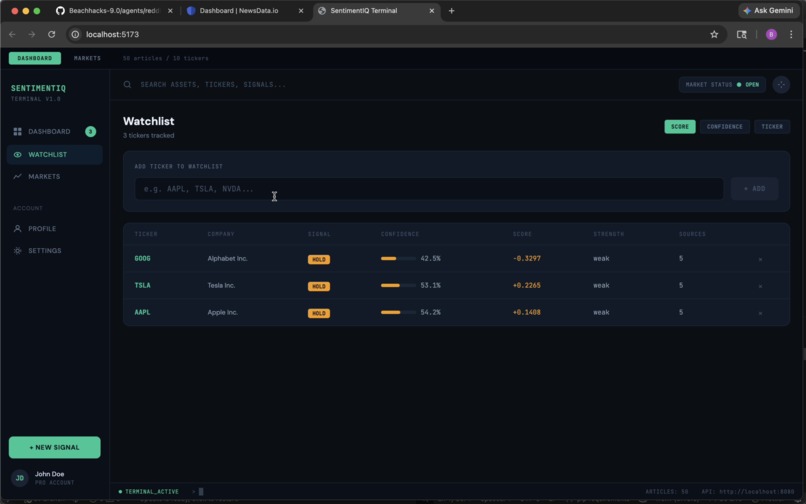The height and width of the screenshot is (504, 806).
Task: Go back in browser history
Action: pyautogui.click(x=12, y=34)
